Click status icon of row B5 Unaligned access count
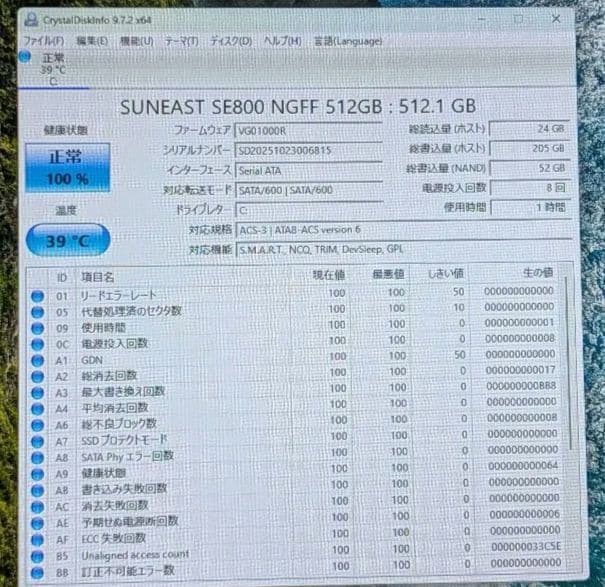The height and width of the screenshot is (587, 605). [x=37, y=556]
